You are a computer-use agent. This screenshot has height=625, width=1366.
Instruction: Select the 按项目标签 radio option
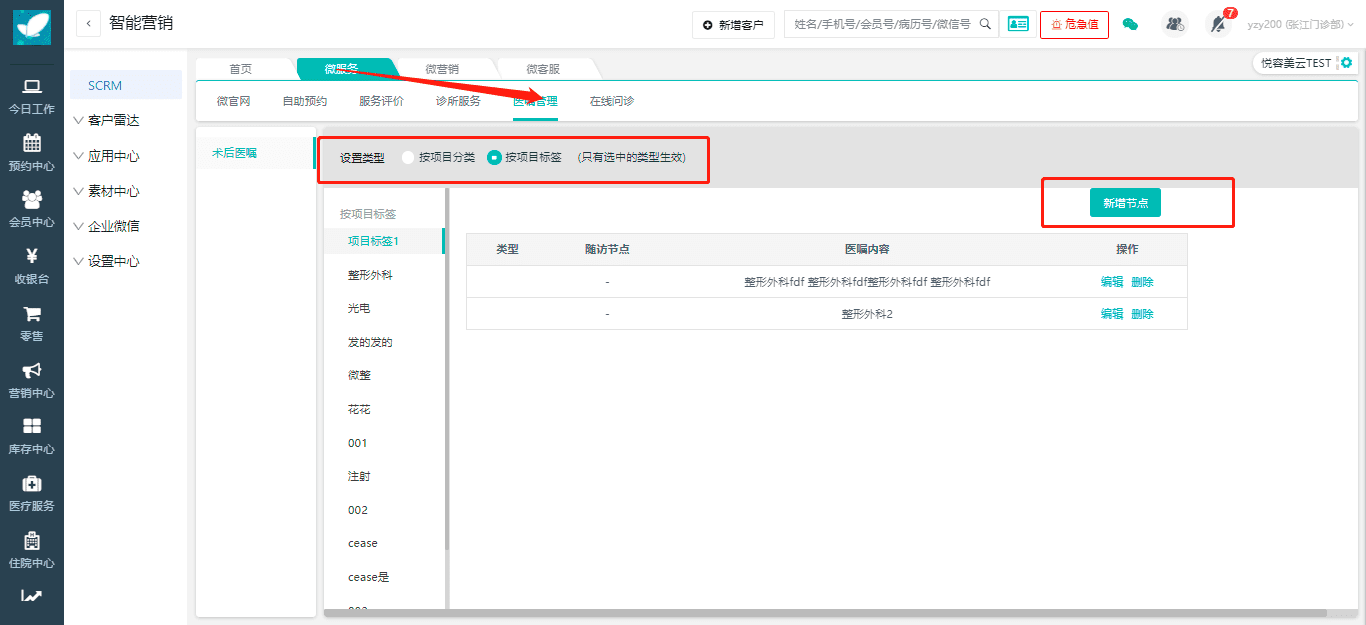(x=494, y=157)
